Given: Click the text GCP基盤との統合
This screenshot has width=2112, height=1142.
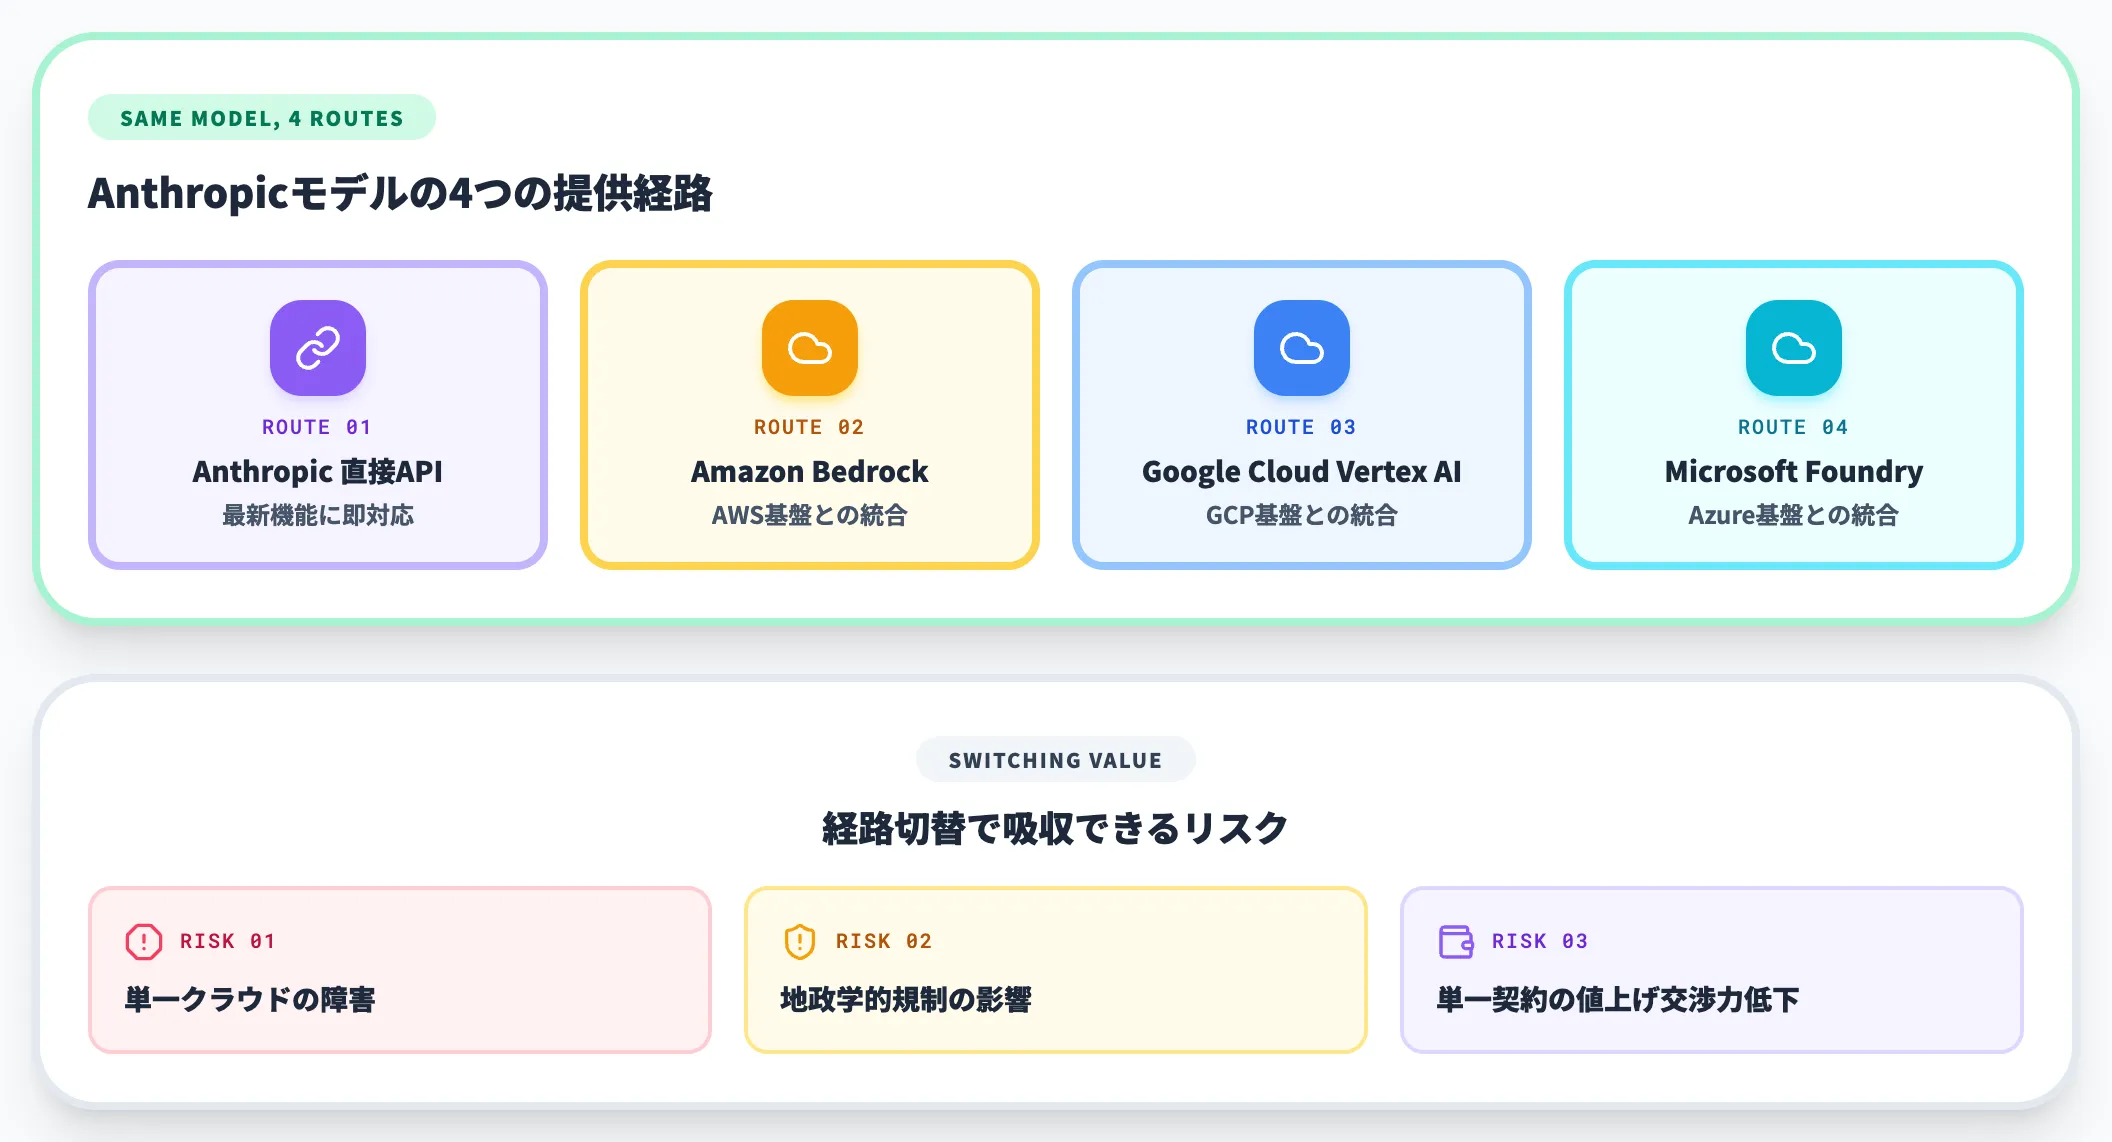Looking at the screenshot, I should 1302,515.
